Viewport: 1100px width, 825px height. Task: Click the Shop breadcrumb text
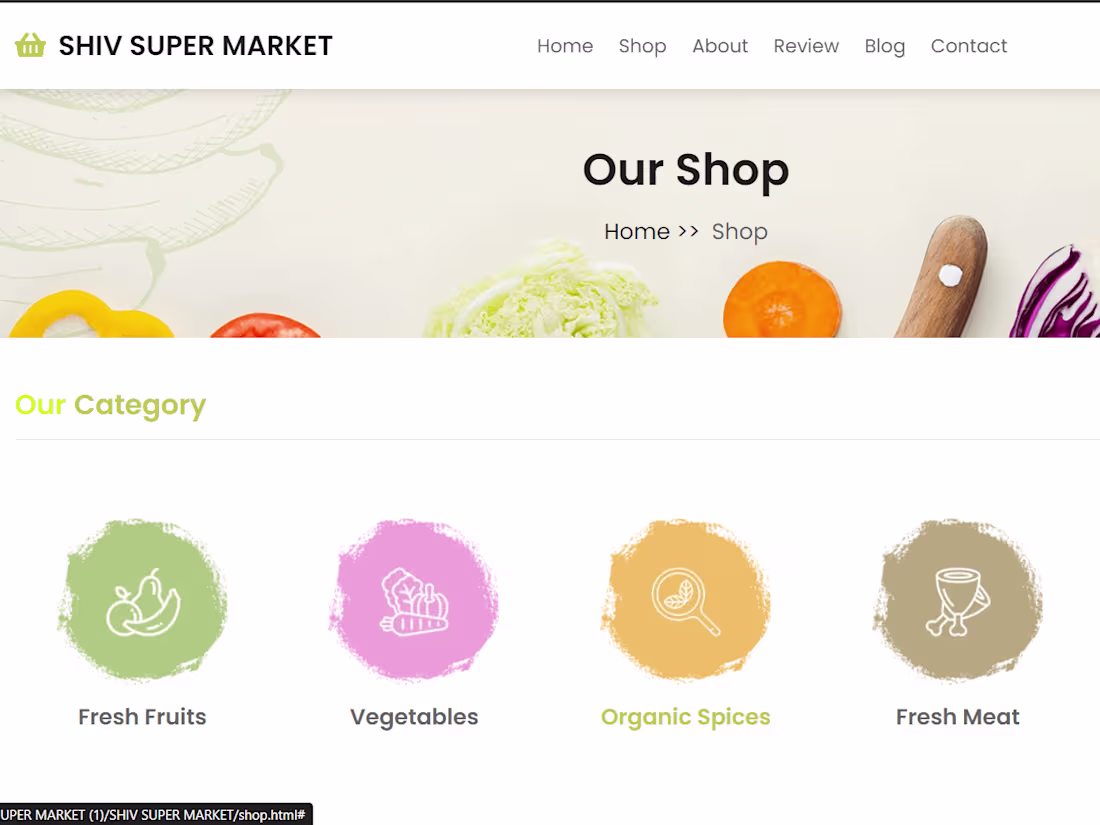(739, 232)
